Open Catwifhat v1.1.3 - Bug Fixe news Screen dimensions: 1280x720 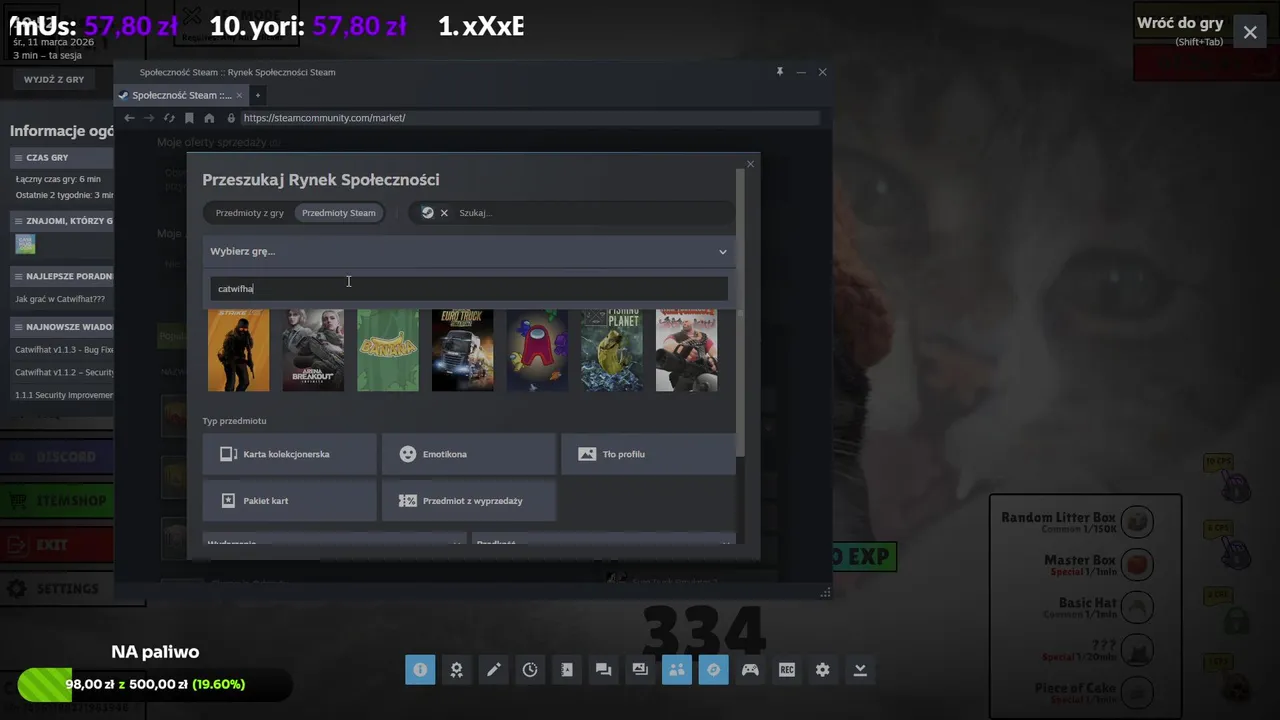click(x=64, y=350)
